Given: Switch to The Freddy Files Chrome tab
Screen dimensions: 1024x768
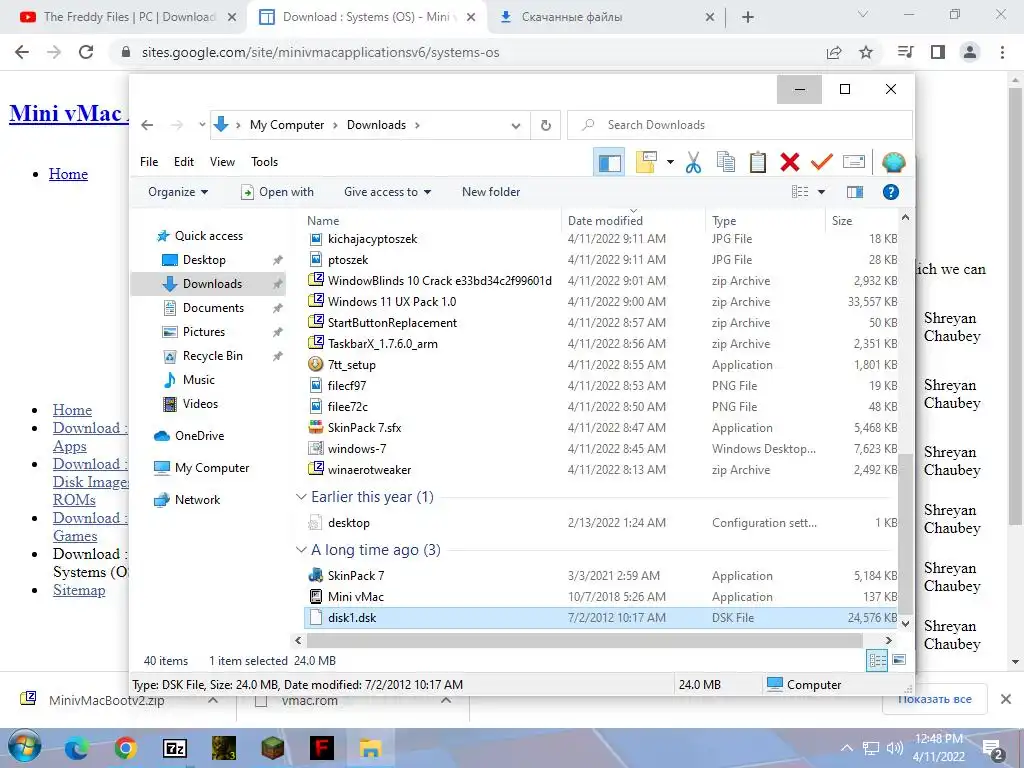Looking at the screenshot, I should coord(129,17).
